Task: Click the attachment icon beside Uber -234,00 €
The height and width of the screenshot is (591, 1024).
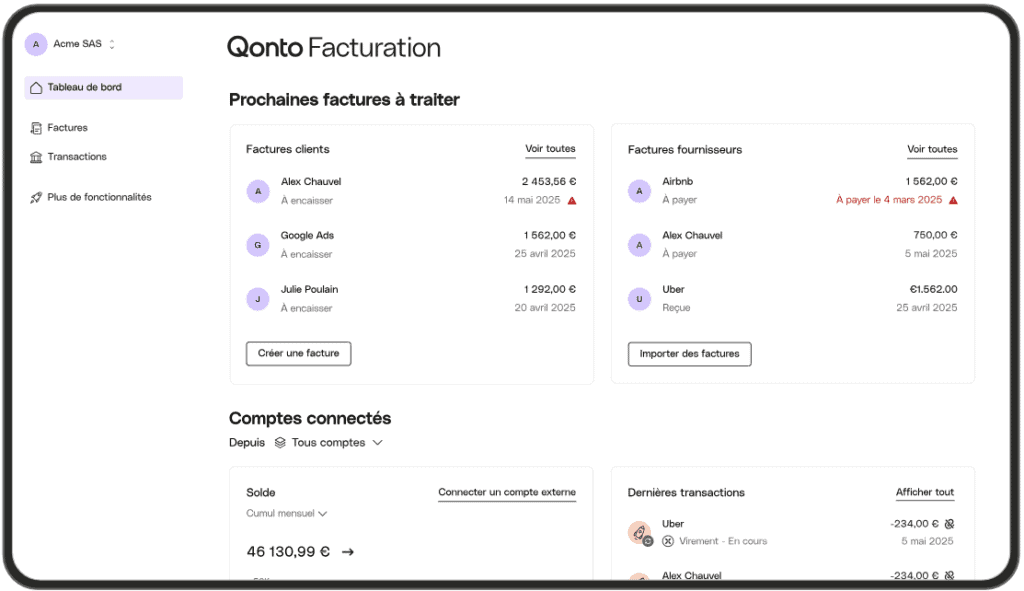Action: [x=949, y=523]
